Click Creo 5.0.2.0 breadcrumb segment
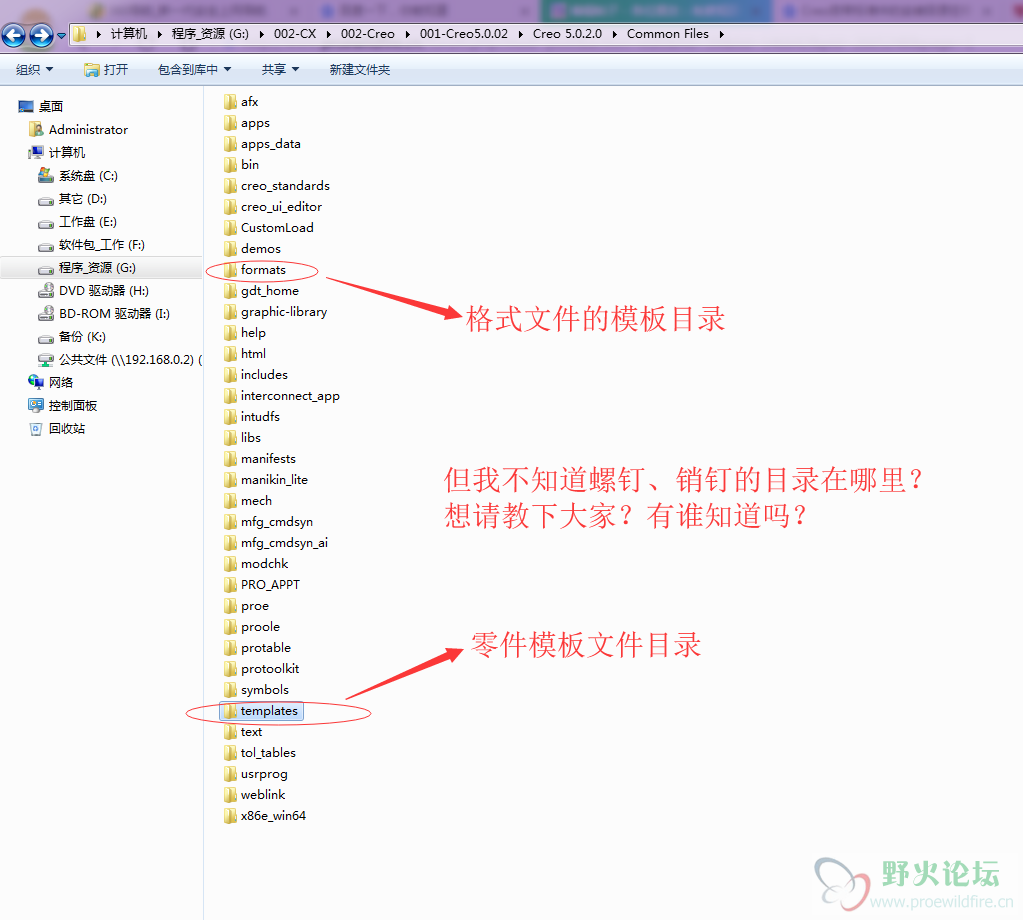Screen dimensions: 1023x920 [567, 34]
